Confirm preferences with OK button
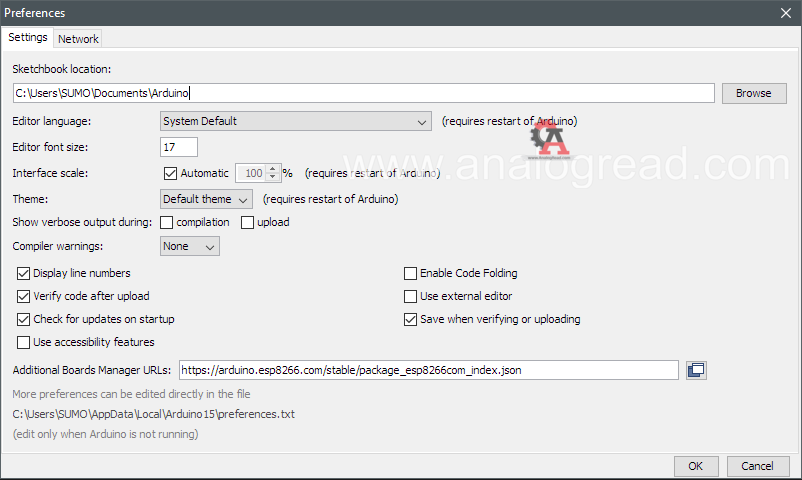Image resolution: width=802 pixels, height=480 pixels. pos(696,466)
